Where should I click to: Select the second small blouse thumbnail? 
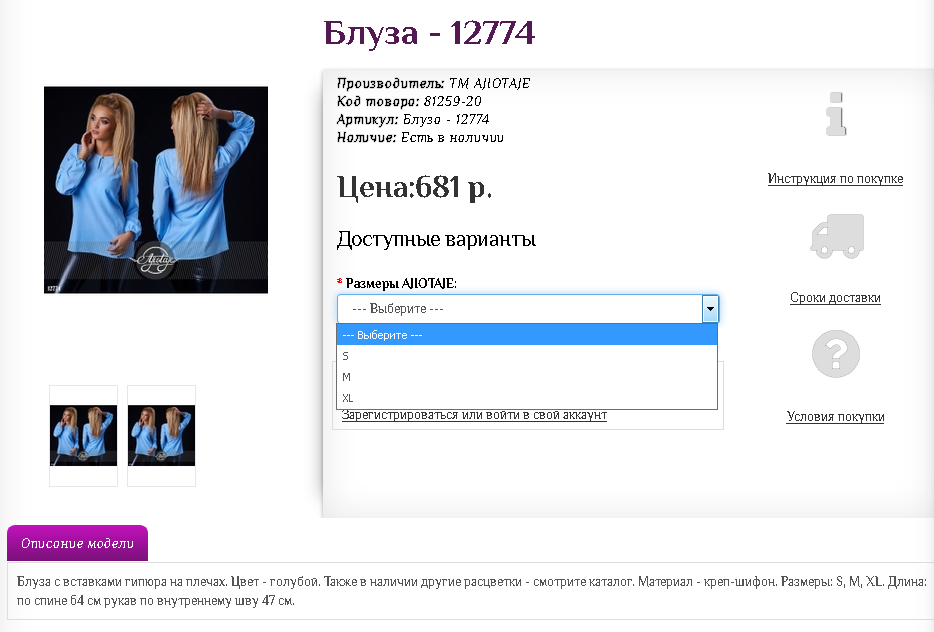(x=161, y=435)
